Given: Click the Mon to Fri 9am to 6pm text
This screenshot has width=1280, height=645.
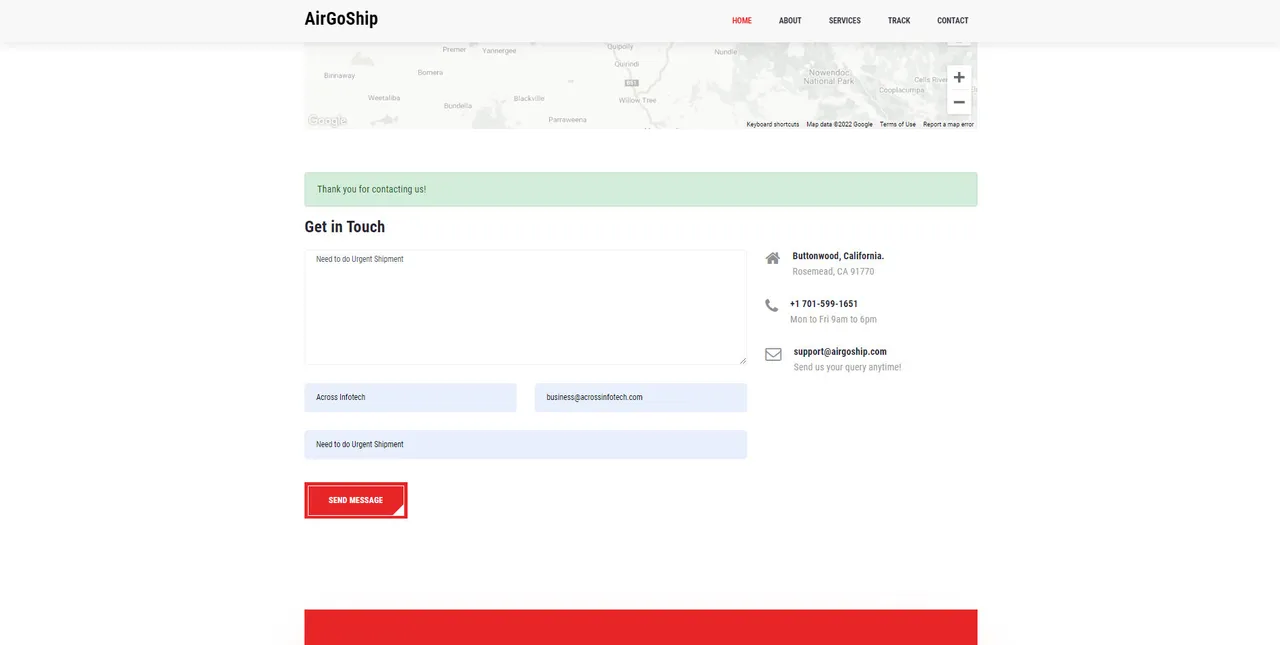Looking at the screenshot, I should 833,320.
